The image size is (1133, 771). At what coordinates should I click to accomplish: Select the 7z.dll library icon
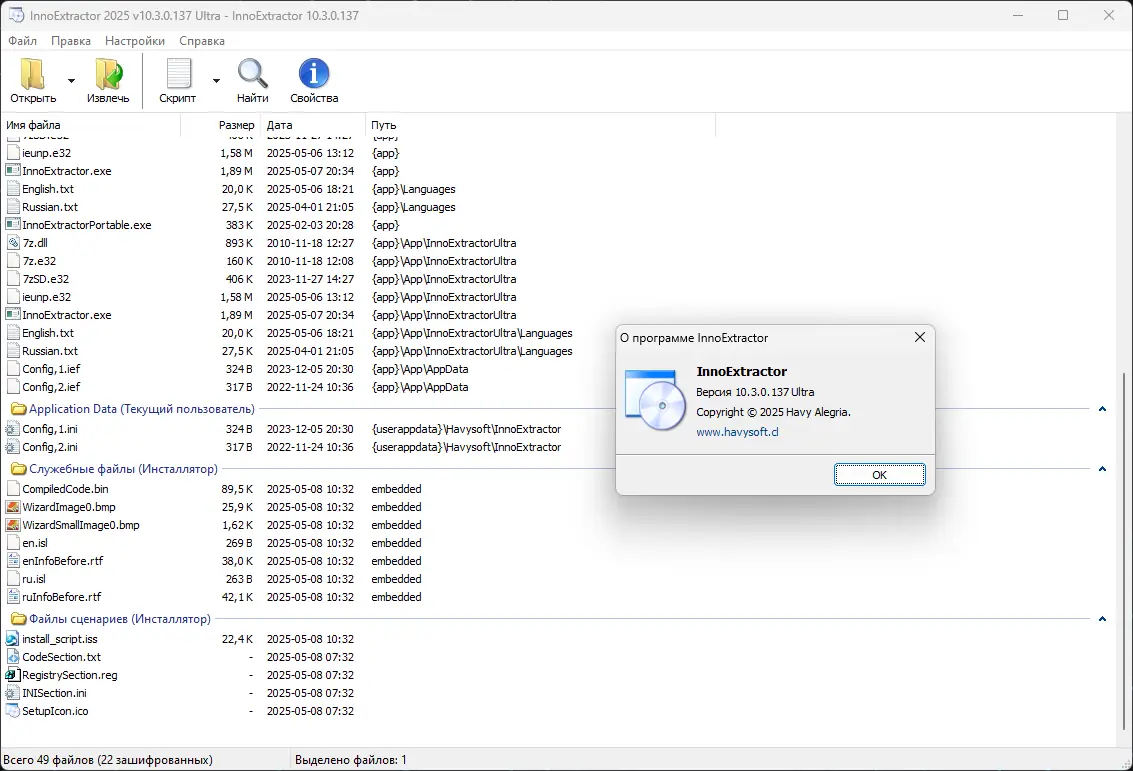point(11,243)
